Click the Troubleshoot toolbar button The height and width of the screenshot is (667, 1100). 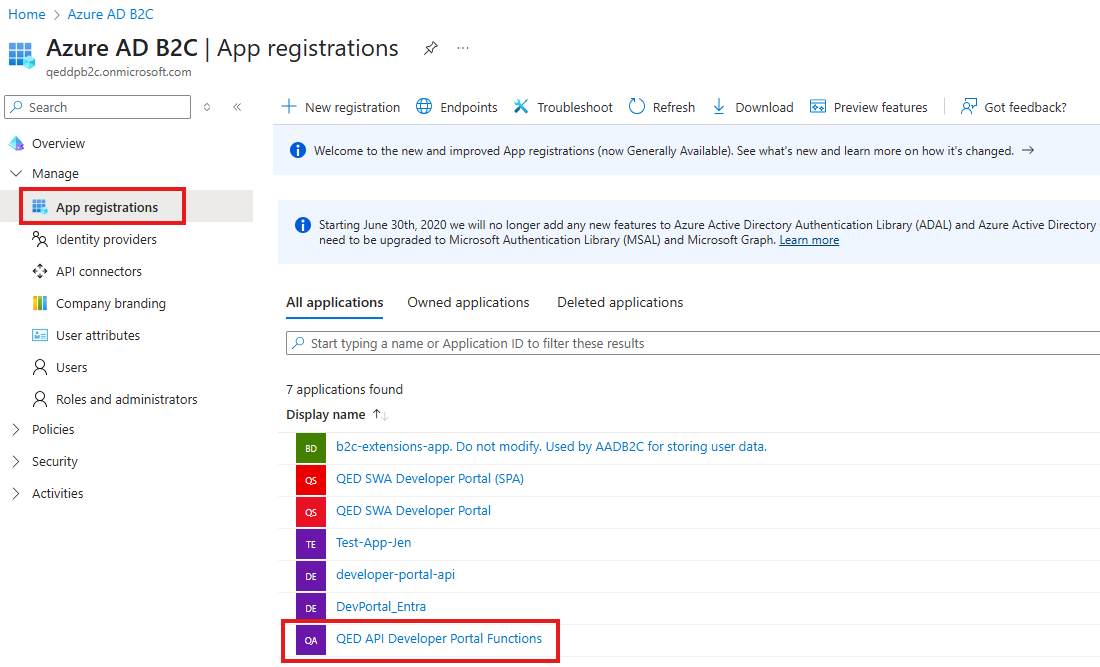tap(563, 107)
